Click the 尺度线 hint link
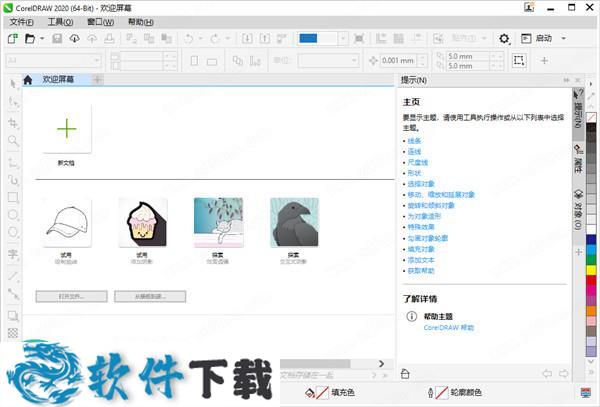The width and height of the screenshot is (600, 407). tap(418, 163)
